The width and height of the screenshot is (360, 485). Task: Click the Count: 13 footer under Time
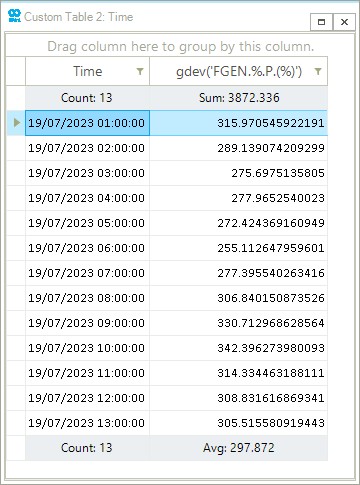coord(87,448)
